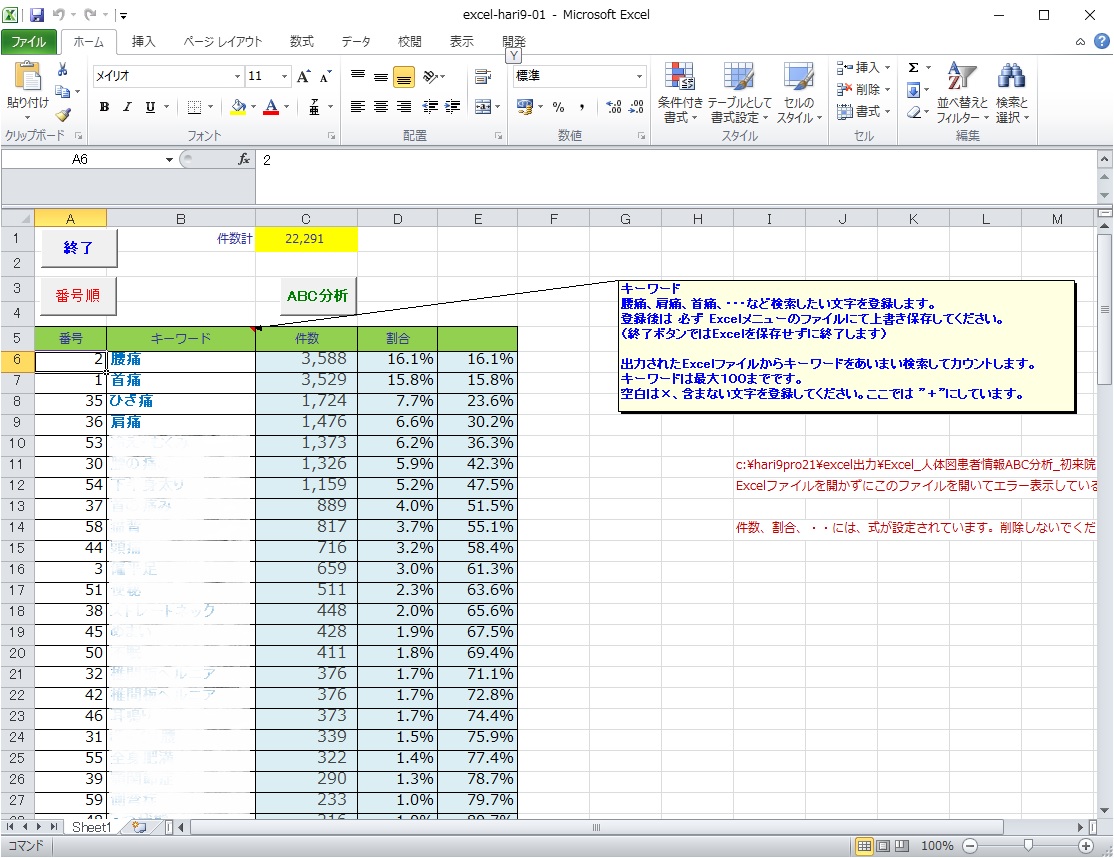This screenshot has width=1114, height=858.
Task: Toggle middle vertical alignment
Action: (x=381, y=77)
